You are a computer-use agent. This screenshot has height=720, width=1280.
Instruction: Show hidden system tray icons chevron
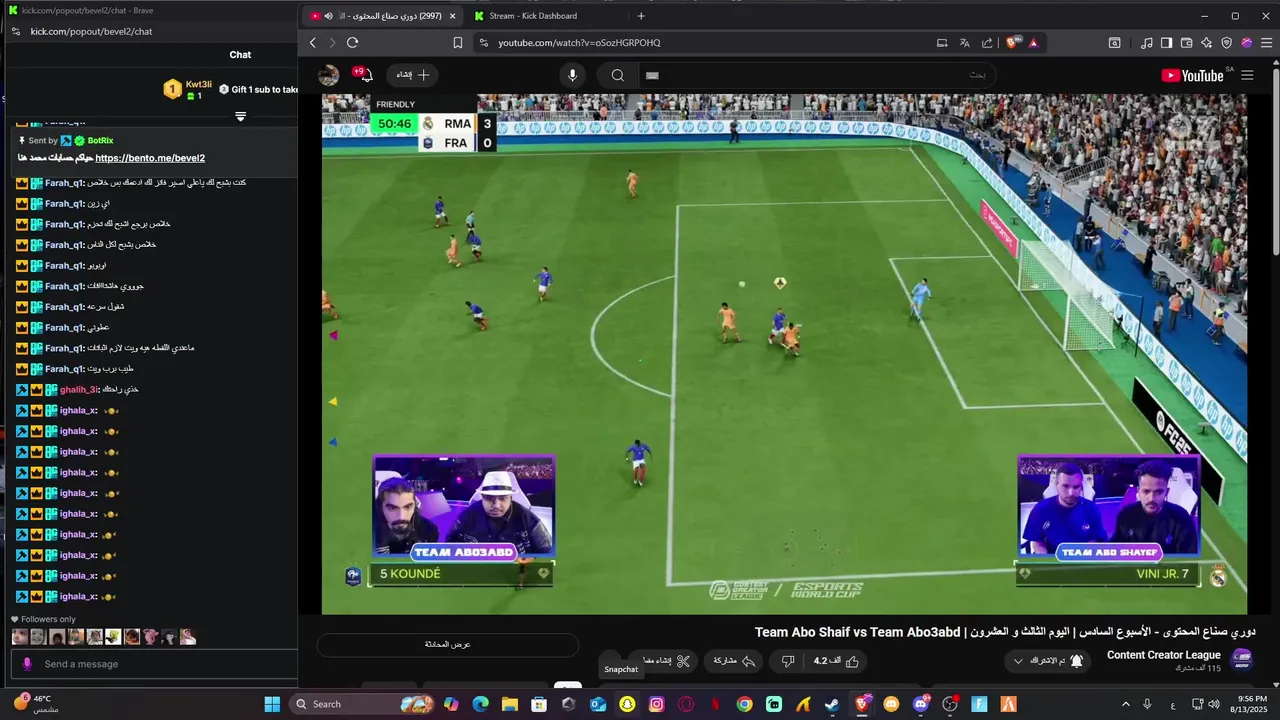point(1125,704)
